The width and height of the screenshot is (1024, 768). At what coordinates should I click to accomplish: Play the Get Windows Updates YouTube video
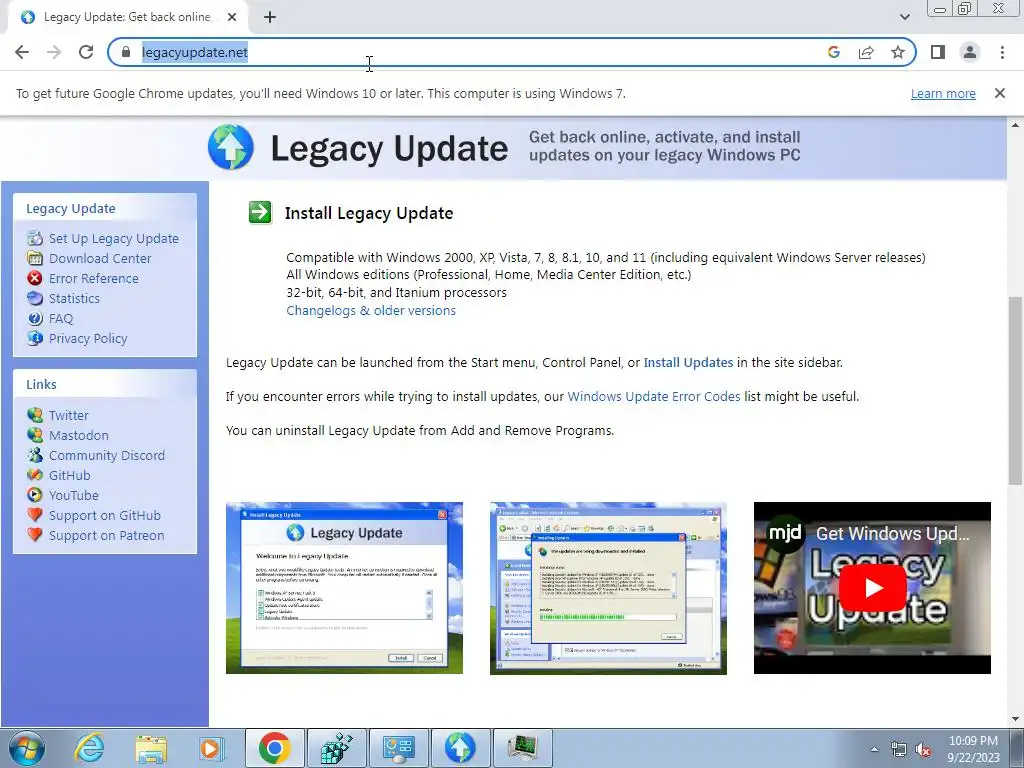(872, 588)
